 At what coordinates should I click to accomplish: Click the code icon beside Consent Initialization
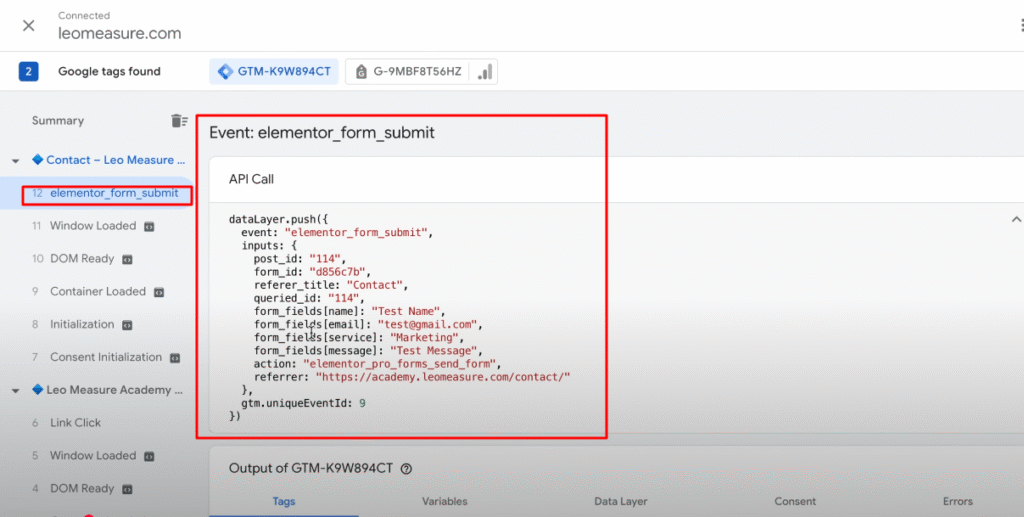pyautogui.click(x=175, y=358)
